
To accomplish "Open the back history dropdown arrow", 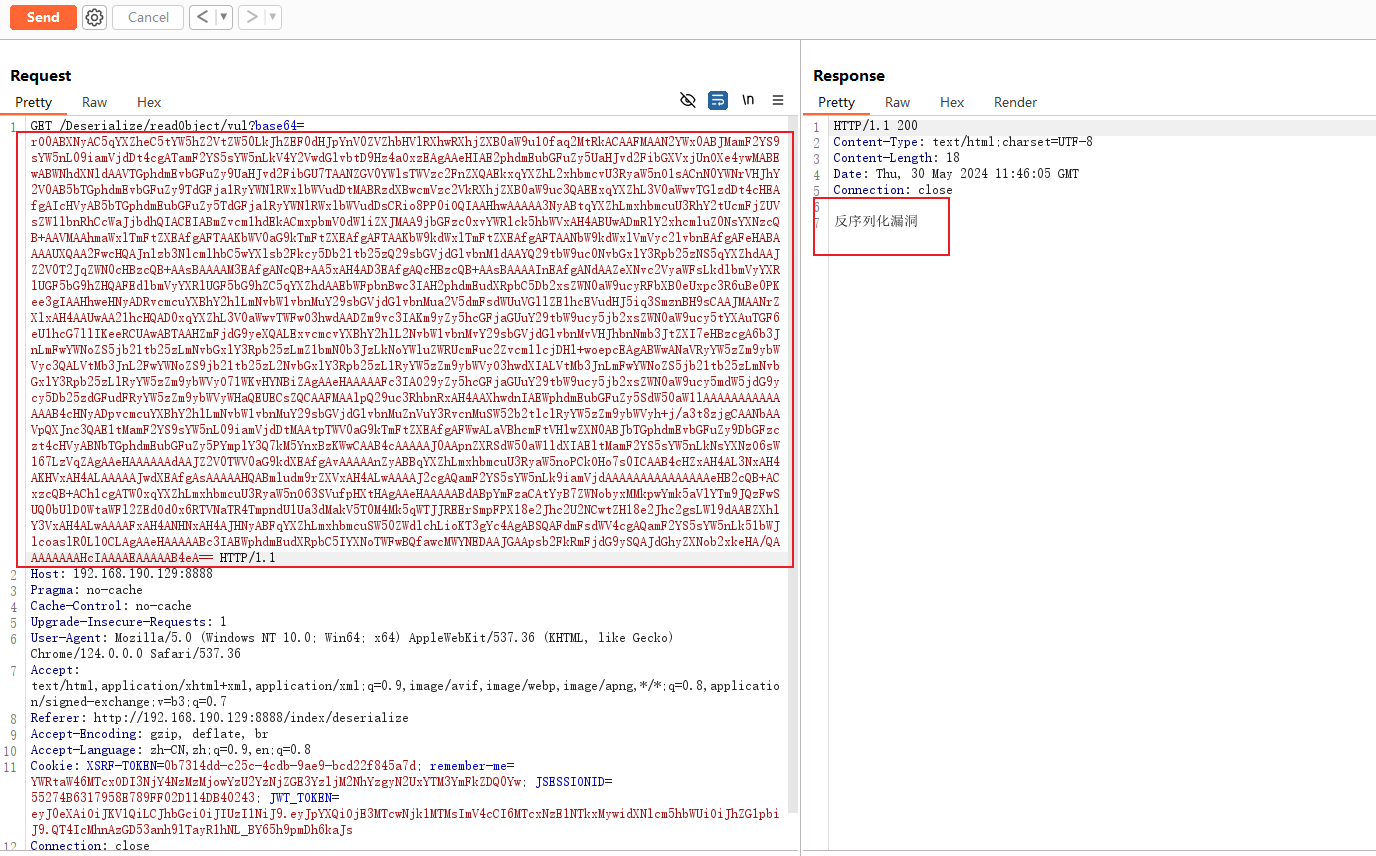I will [224, 17].
